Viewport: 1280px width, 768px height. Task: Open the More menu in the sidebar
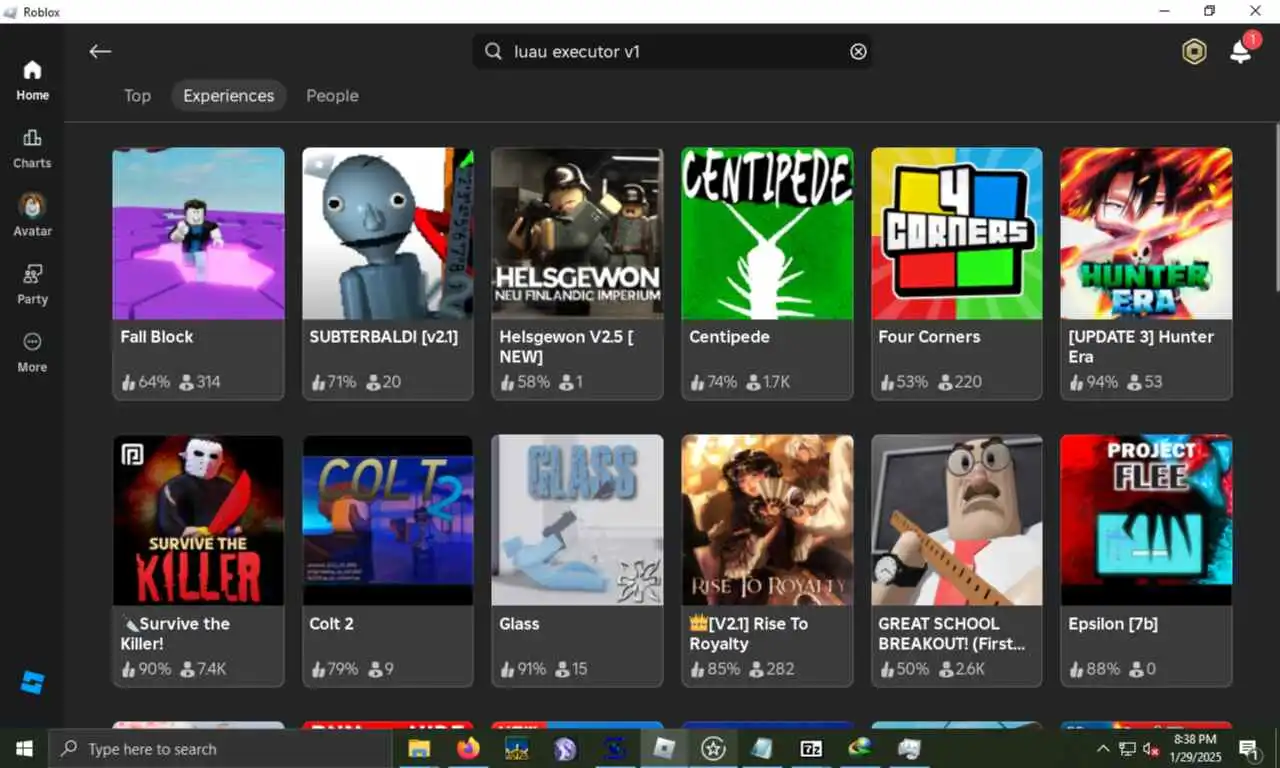coord(32,353)
